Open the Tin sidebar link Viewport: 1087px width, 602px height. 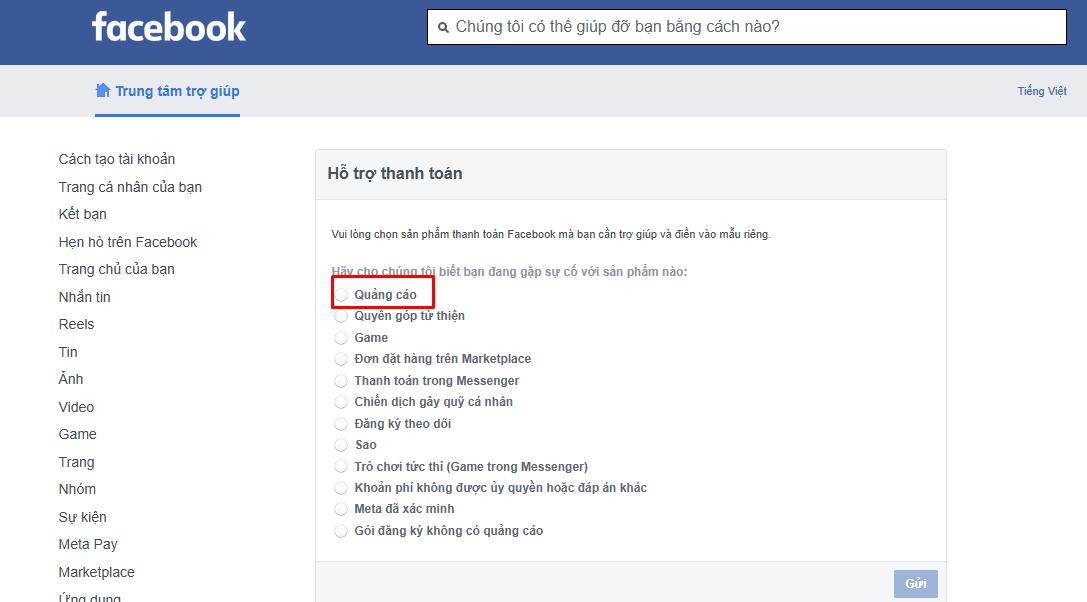click(x=68, y=352)
